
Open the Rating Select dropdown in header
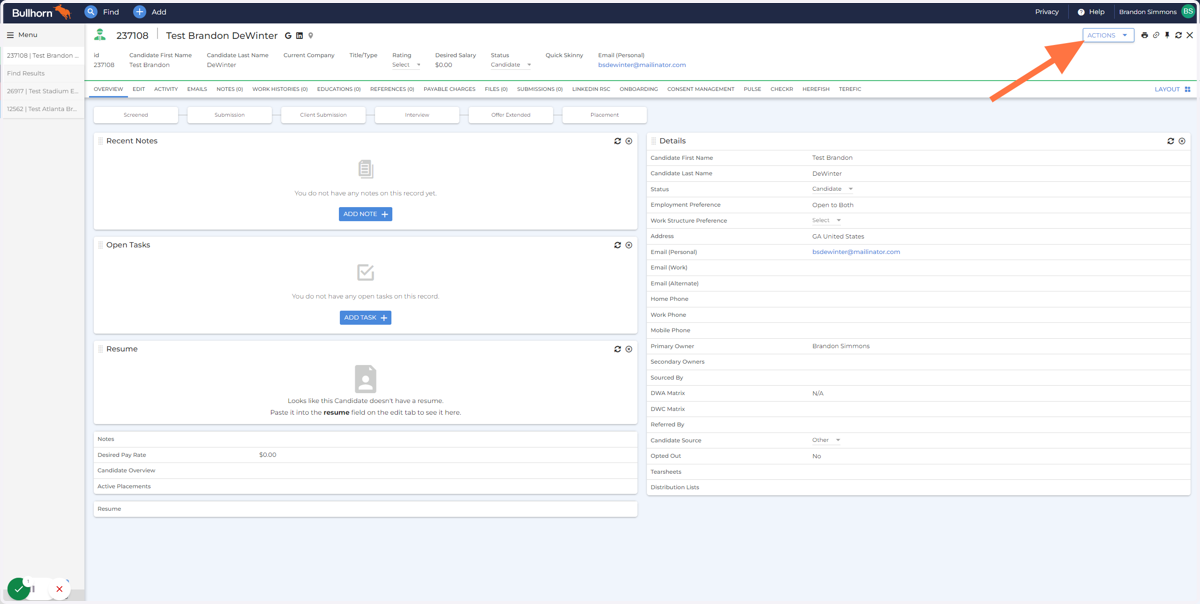[x=406, y=65]
